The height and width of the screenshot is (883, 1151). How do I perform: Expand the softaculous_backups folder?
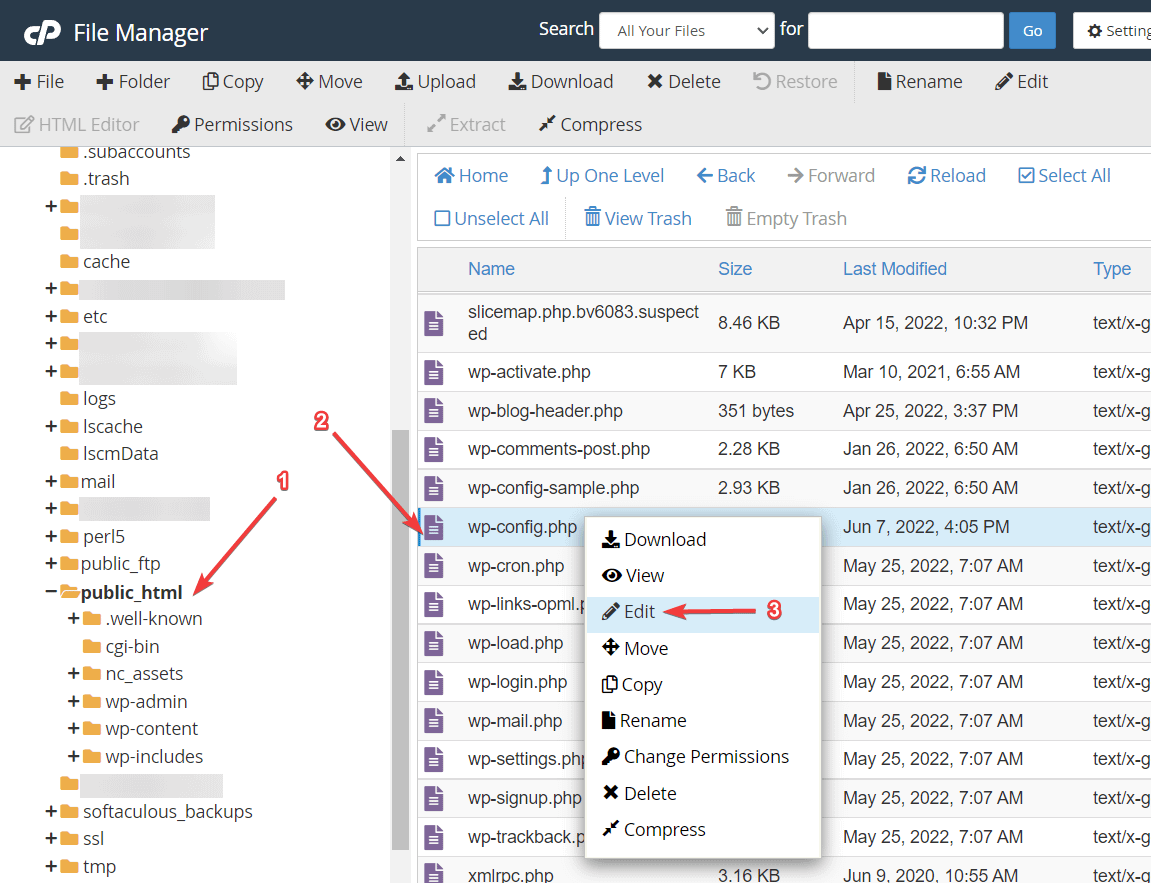click(x=51, y=812)
